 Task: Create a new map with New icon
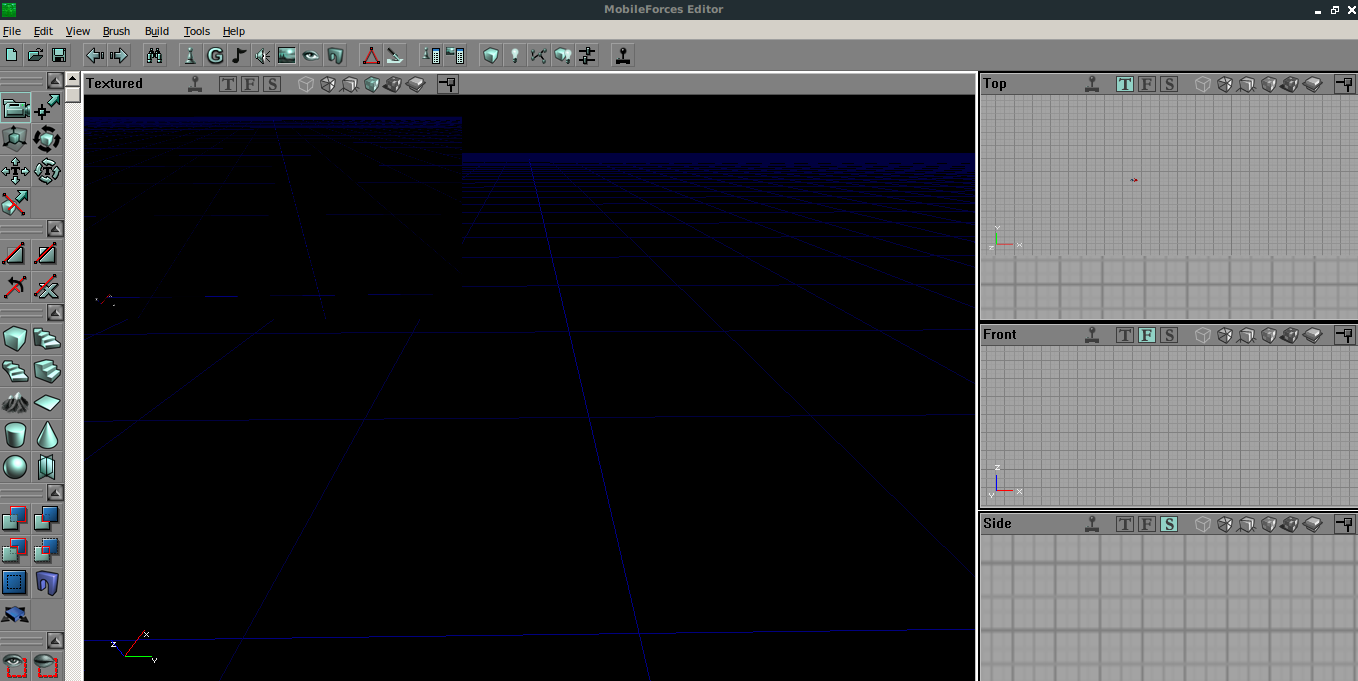tap(12, 55)
